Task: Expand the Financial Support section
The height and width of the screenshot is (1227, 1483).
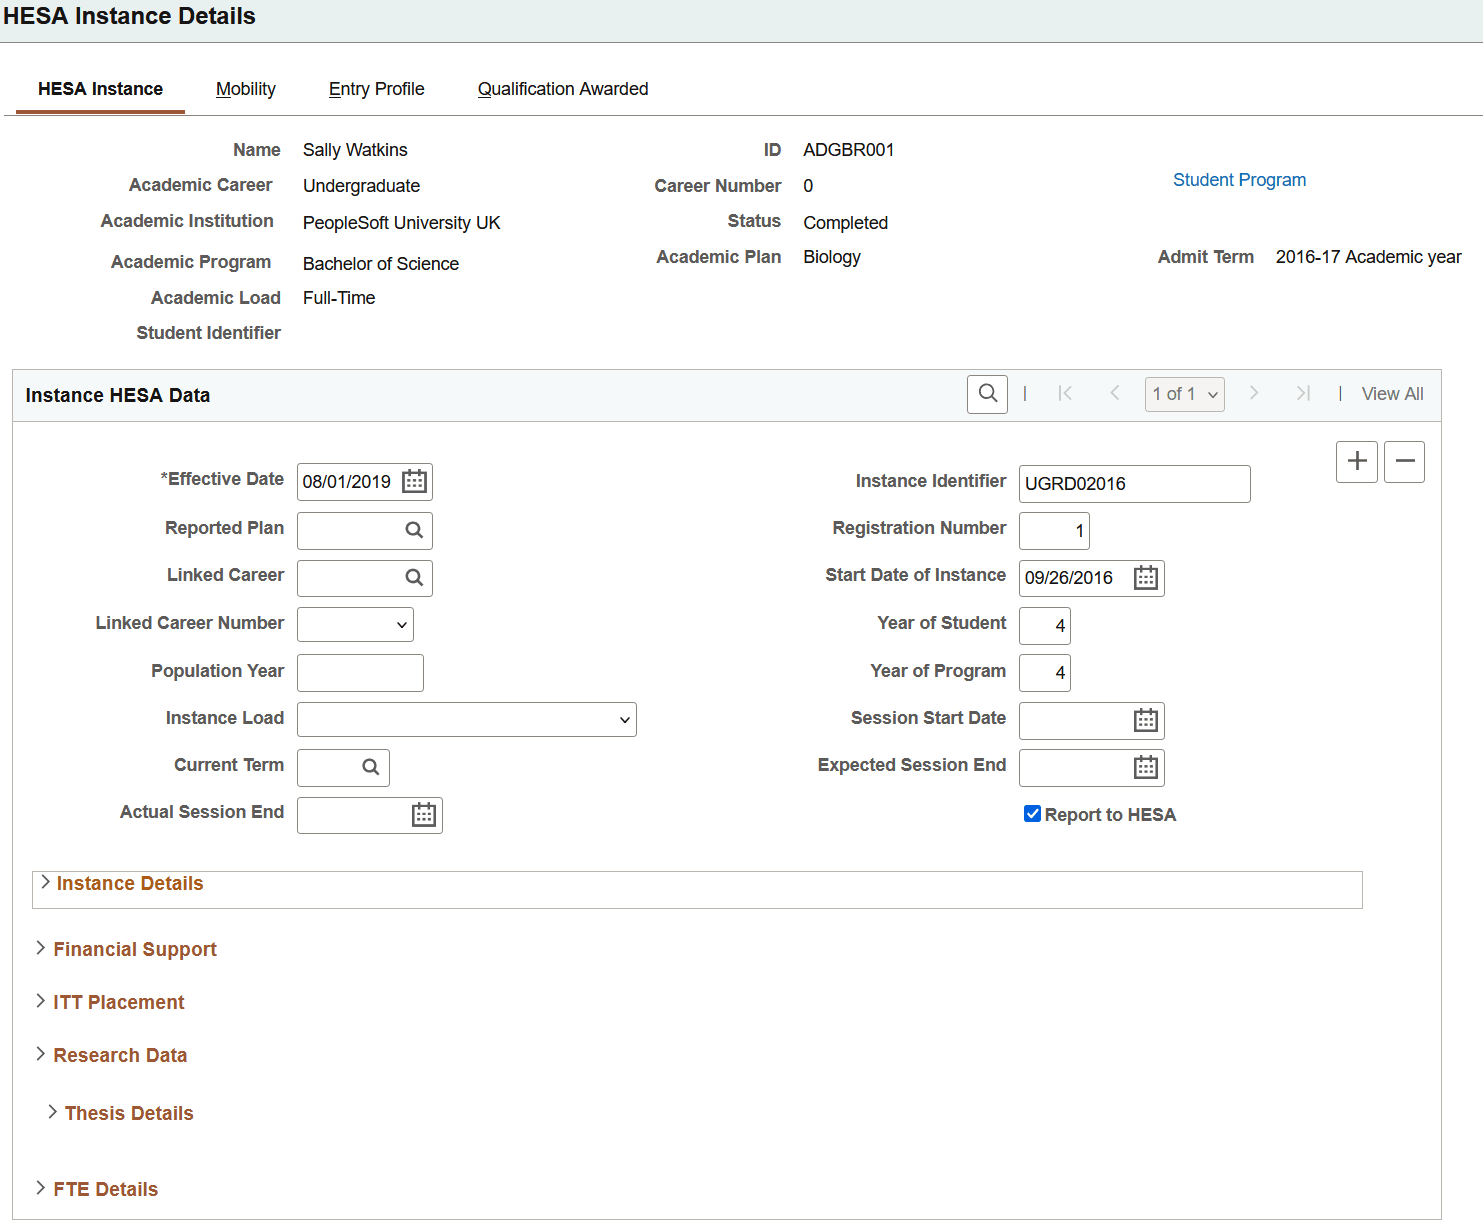Action: (134, 949)
